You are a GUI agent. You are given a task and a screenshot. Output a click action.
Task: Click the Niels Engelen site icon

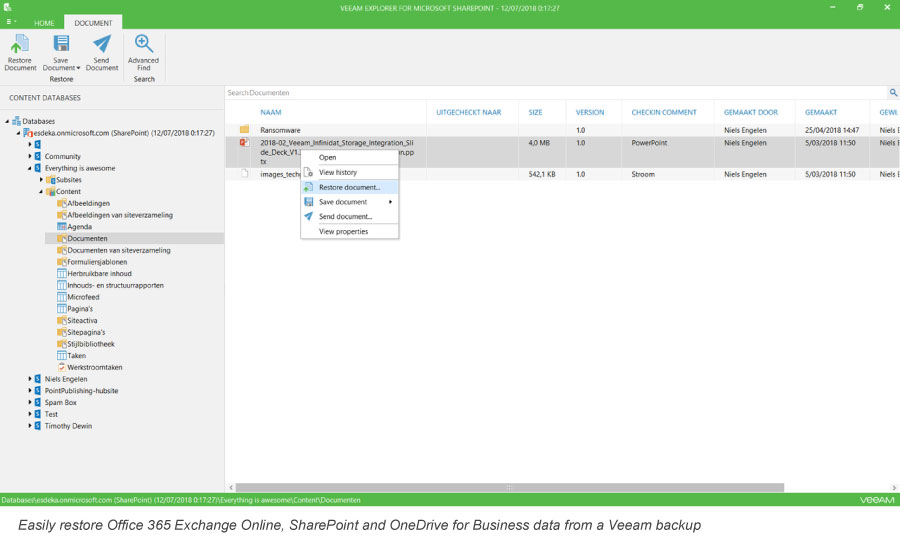point(38,379)
